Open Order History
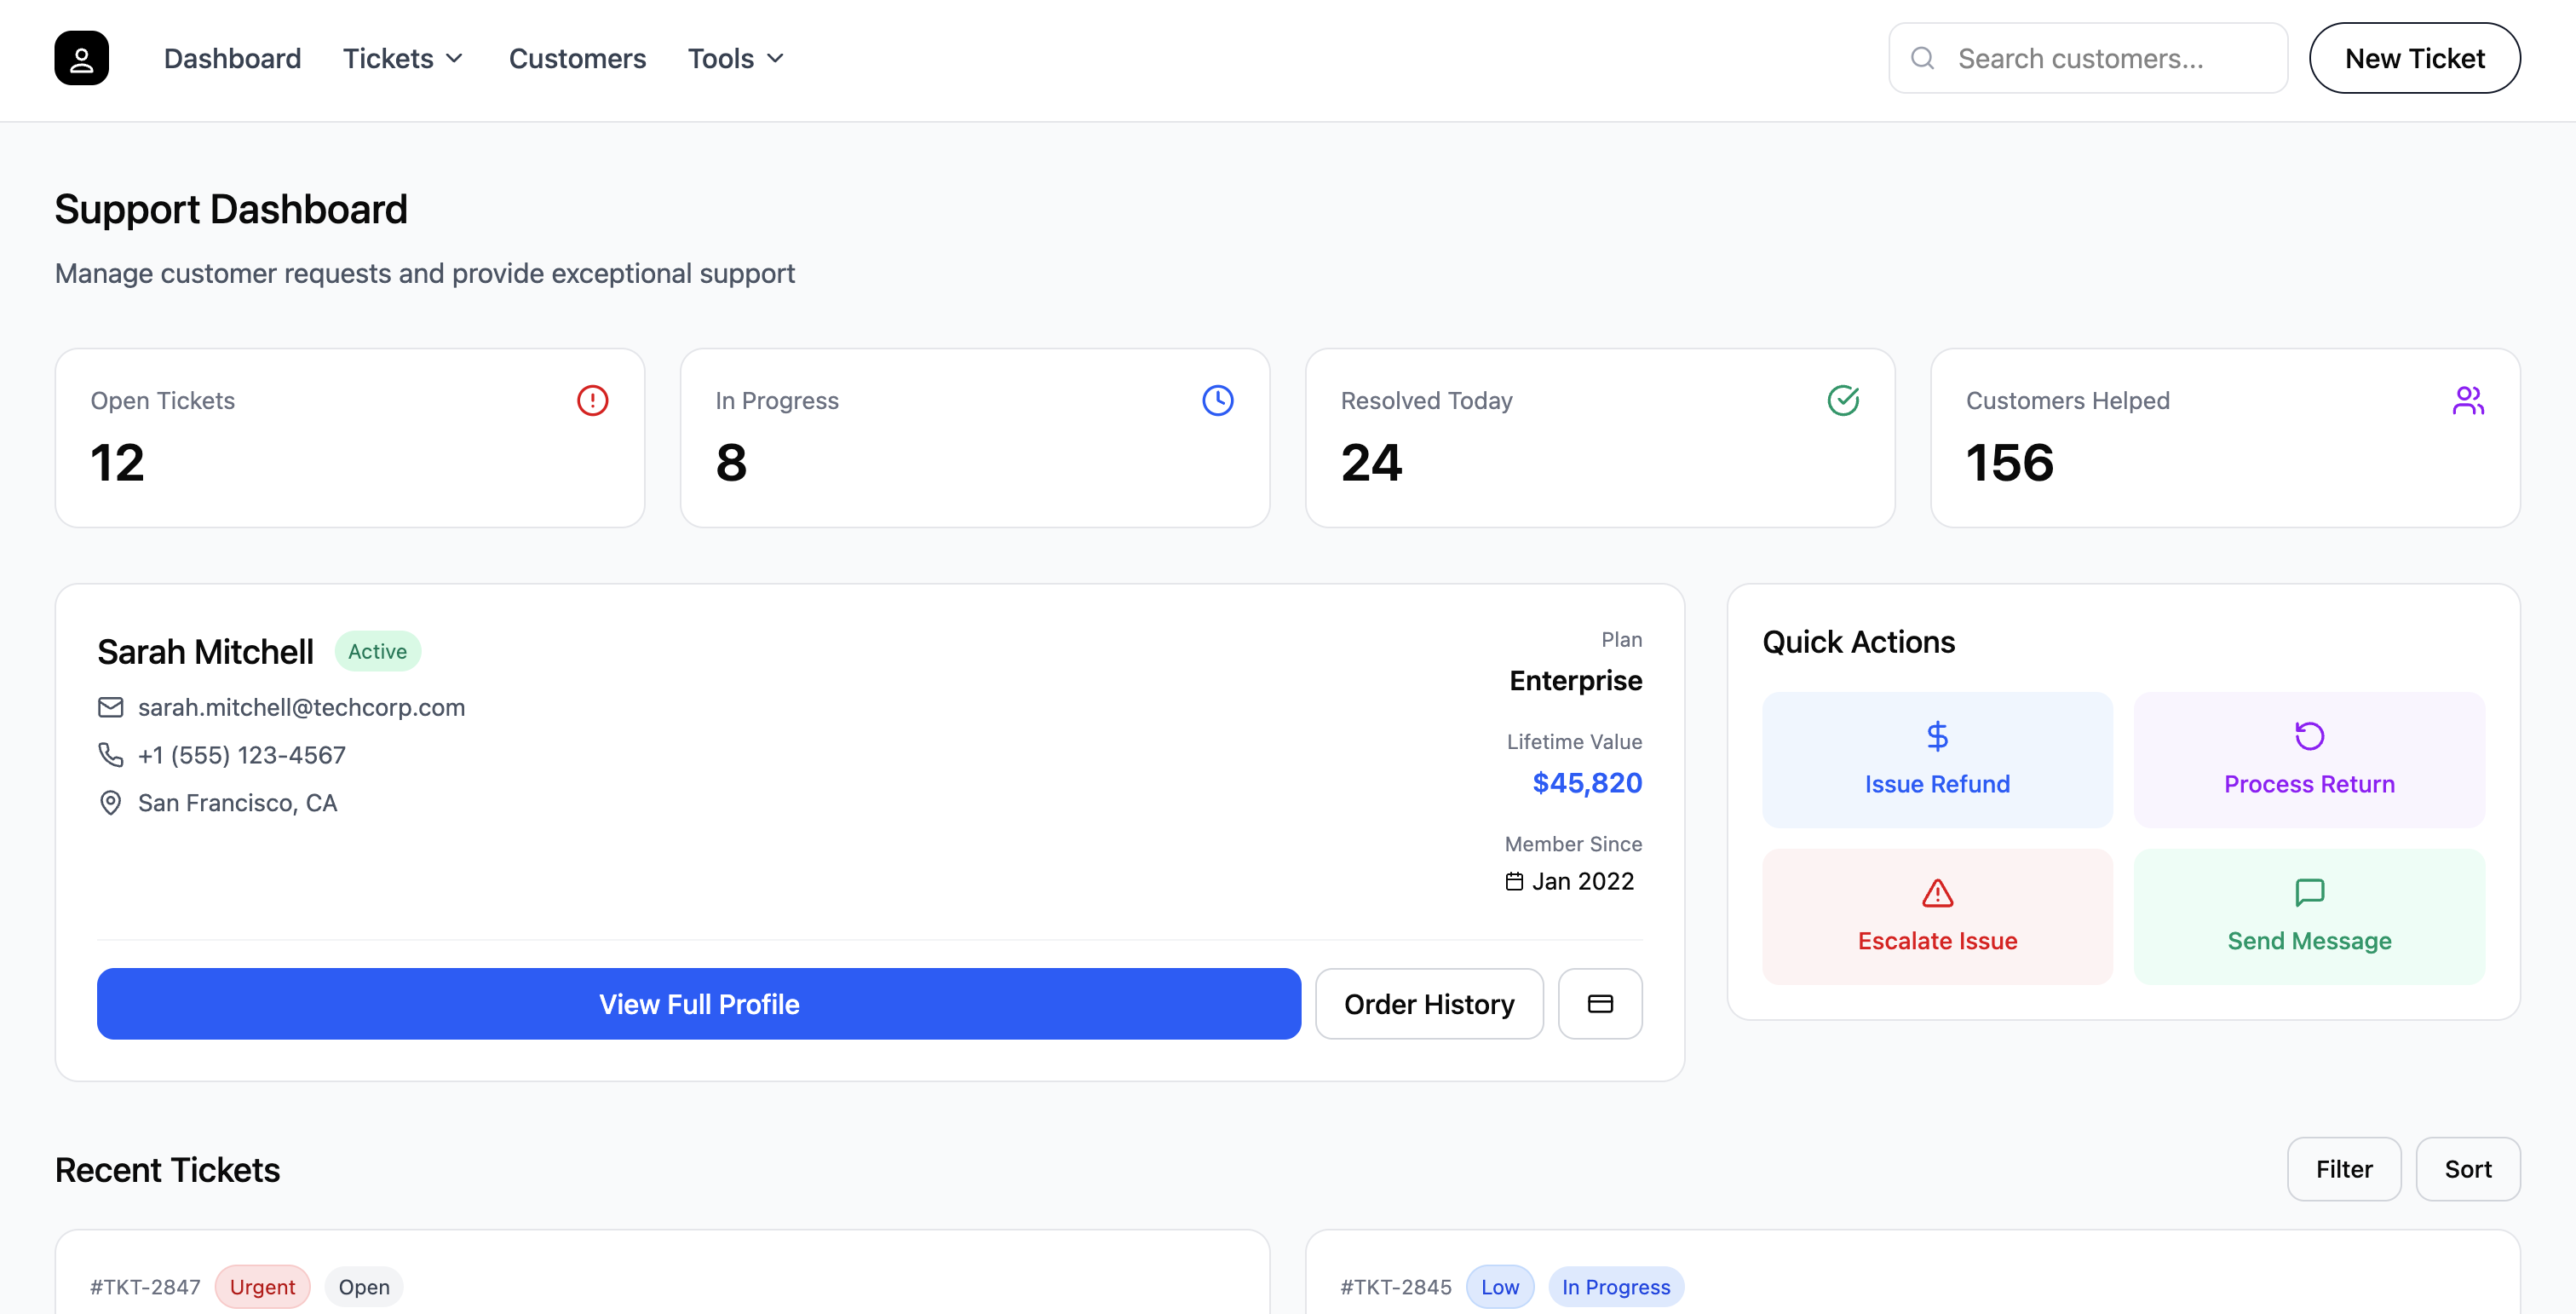The image size is (2576, 1314). point(1429,1003)
